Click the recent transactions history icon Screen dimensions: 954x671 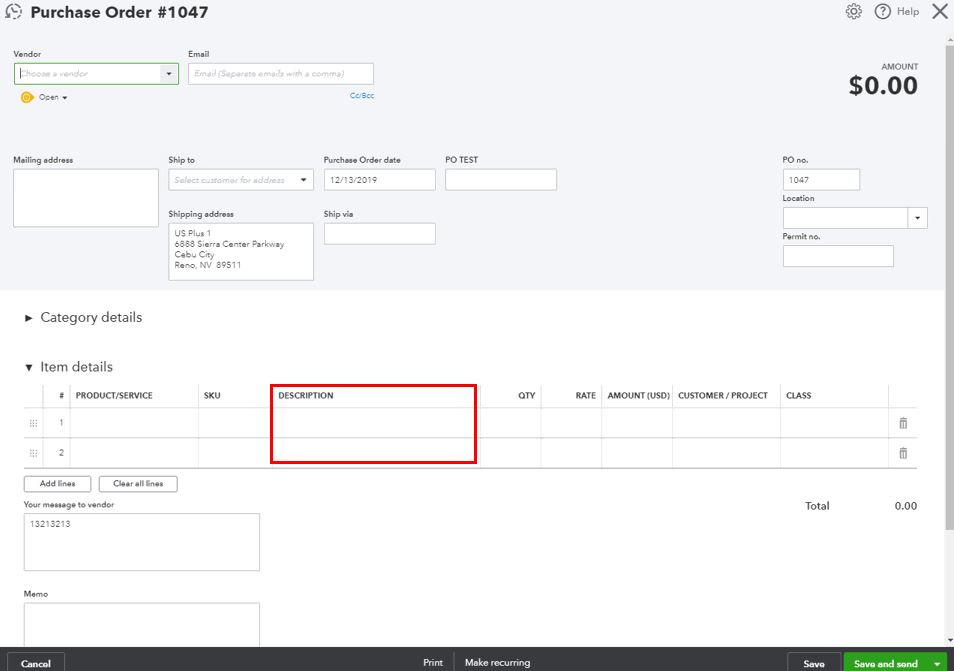pos(13,12)
